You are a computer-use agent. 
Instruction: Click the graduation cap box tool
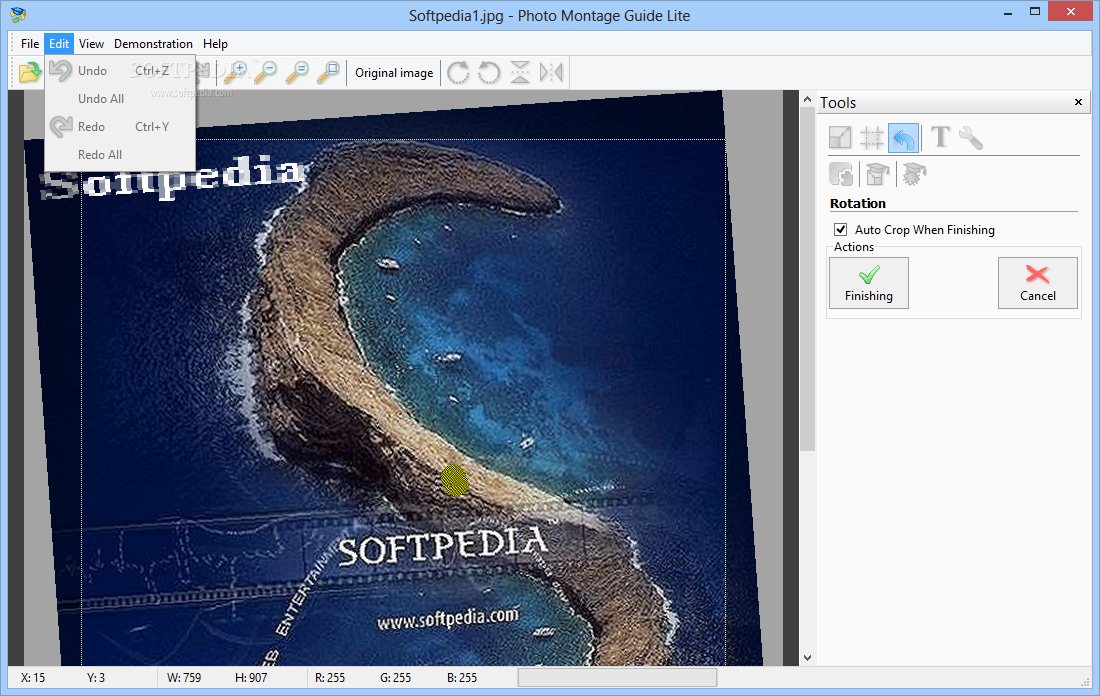pyautogui.click(x=878, y=174)
